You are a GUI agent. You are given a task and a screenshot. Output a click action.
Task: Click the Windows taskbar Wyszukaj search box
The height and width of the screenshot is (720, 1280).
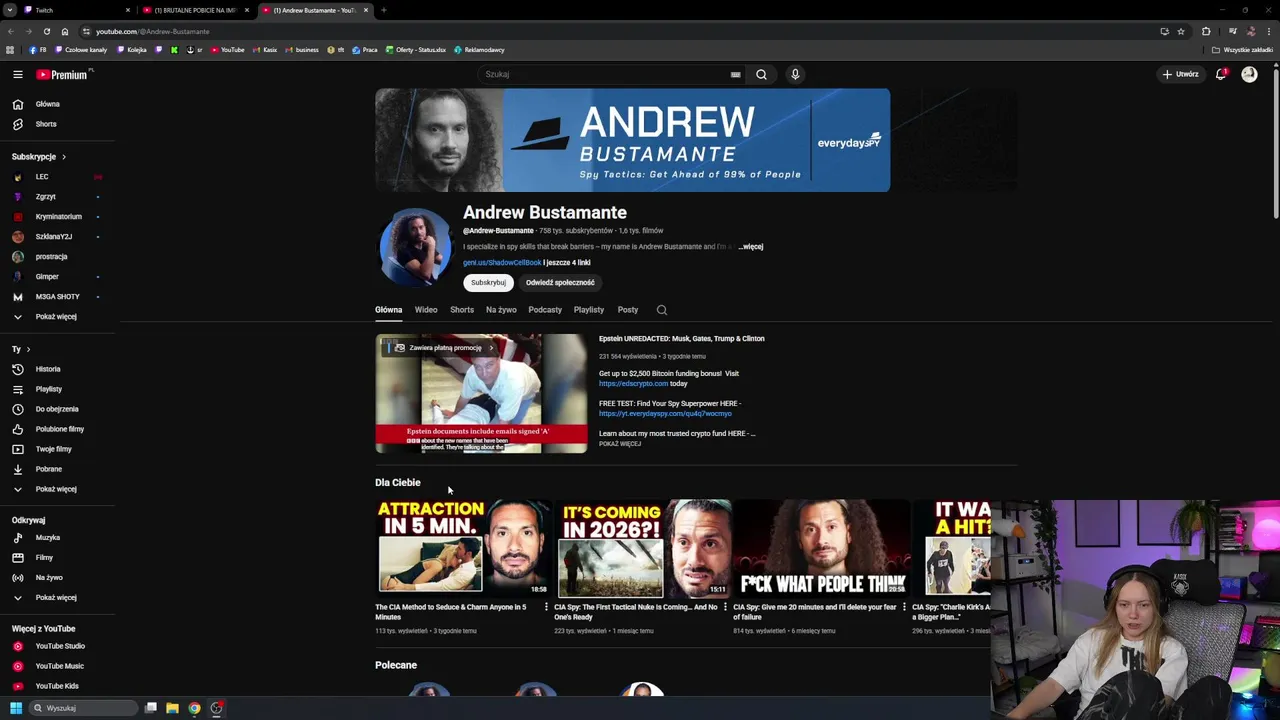[82, 708]
